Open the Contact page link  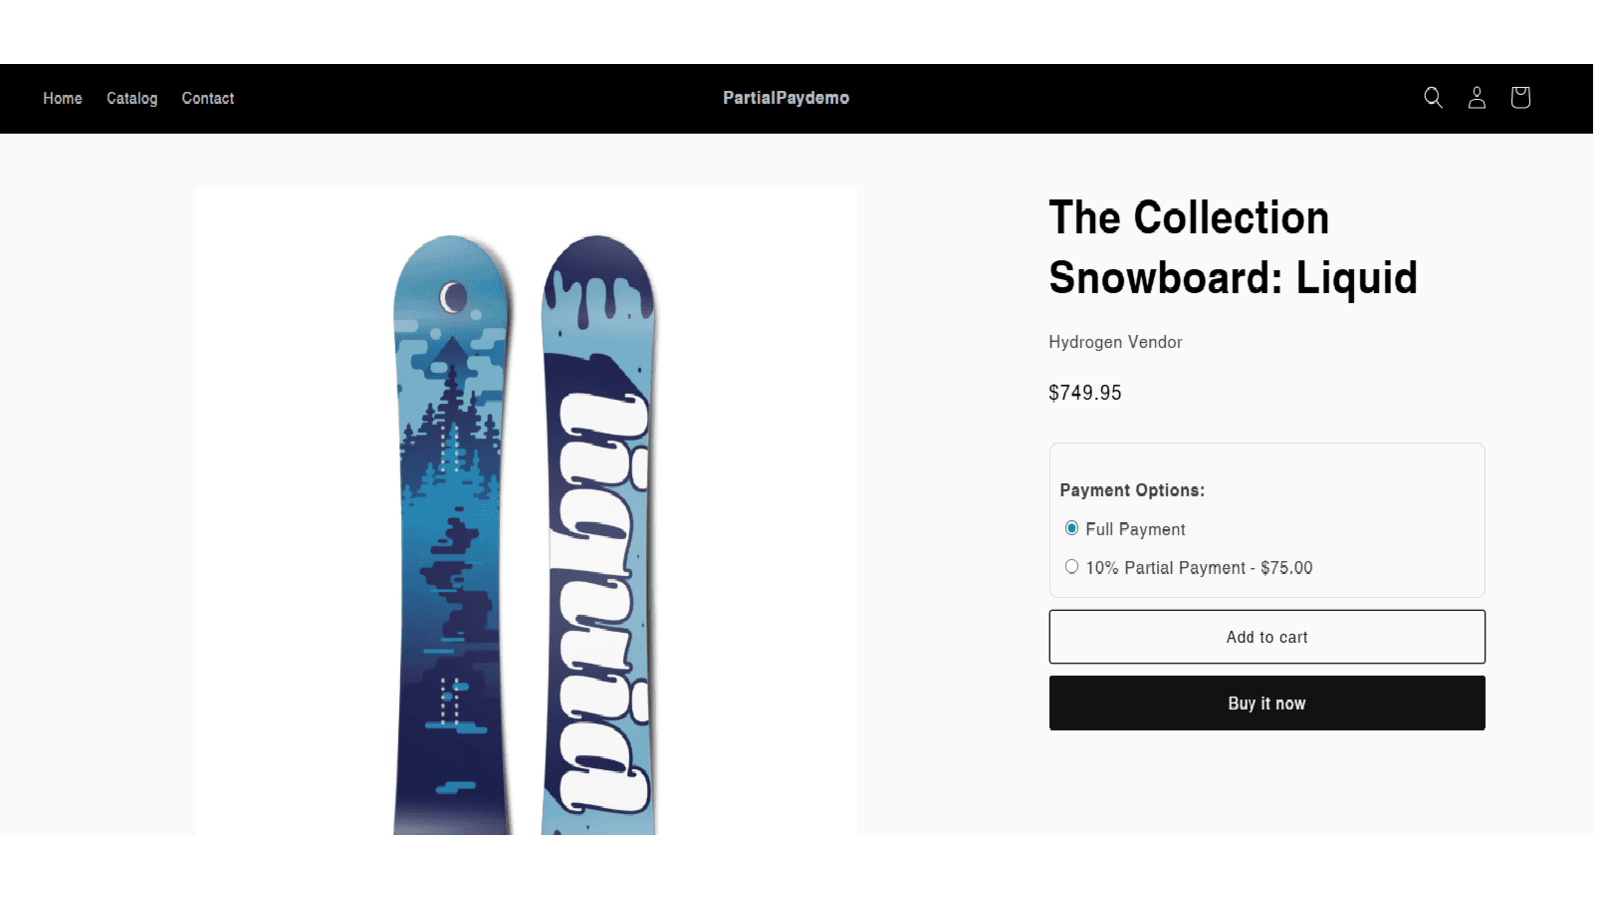pos(207,98)
